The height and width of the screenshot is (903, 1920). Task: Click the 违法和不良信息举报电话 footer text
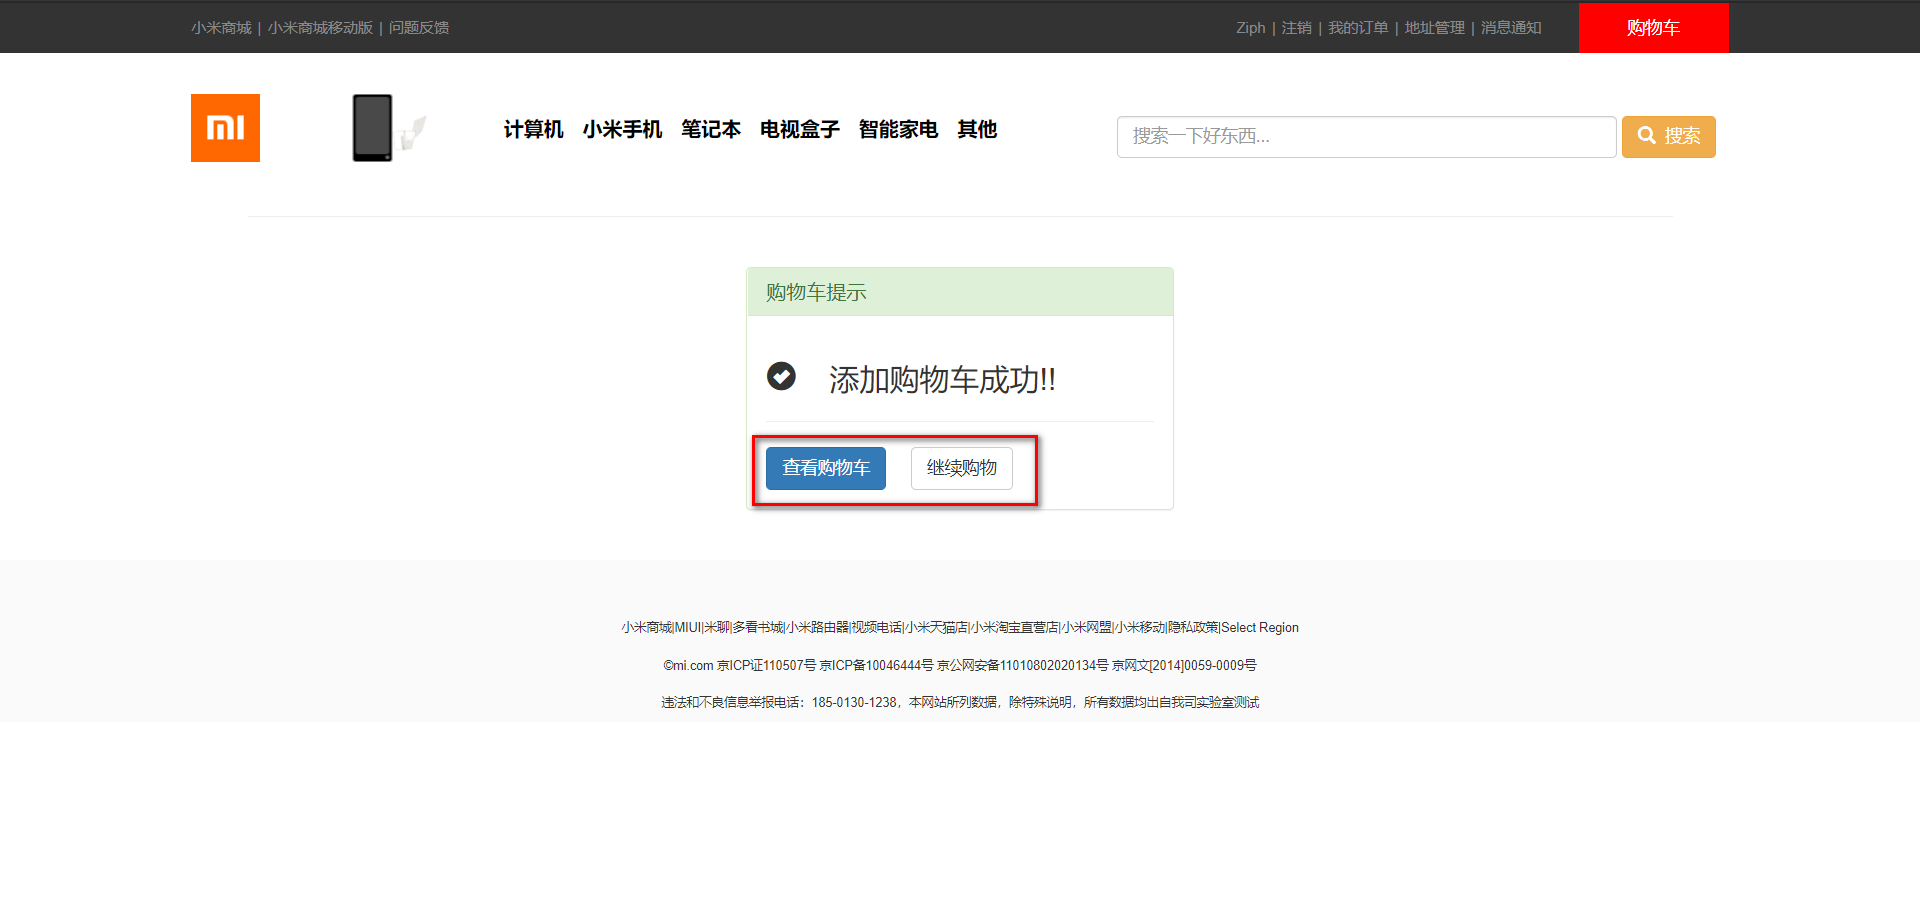coord(960,702)
